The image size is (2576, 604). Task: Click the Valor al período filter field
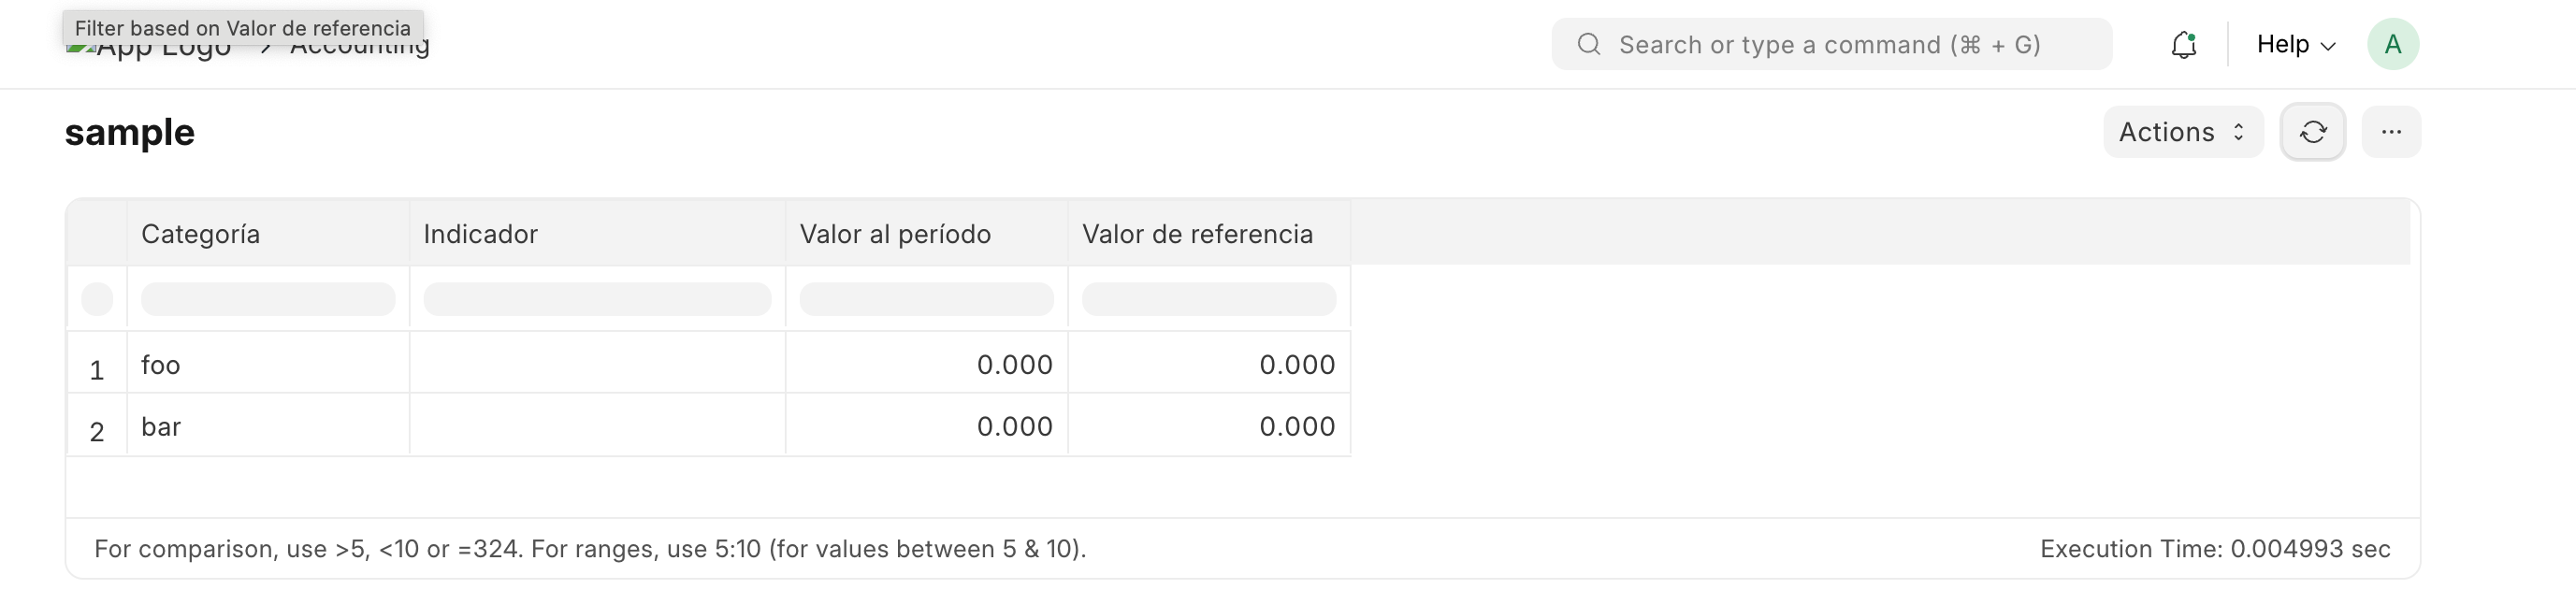pos(926,299)
